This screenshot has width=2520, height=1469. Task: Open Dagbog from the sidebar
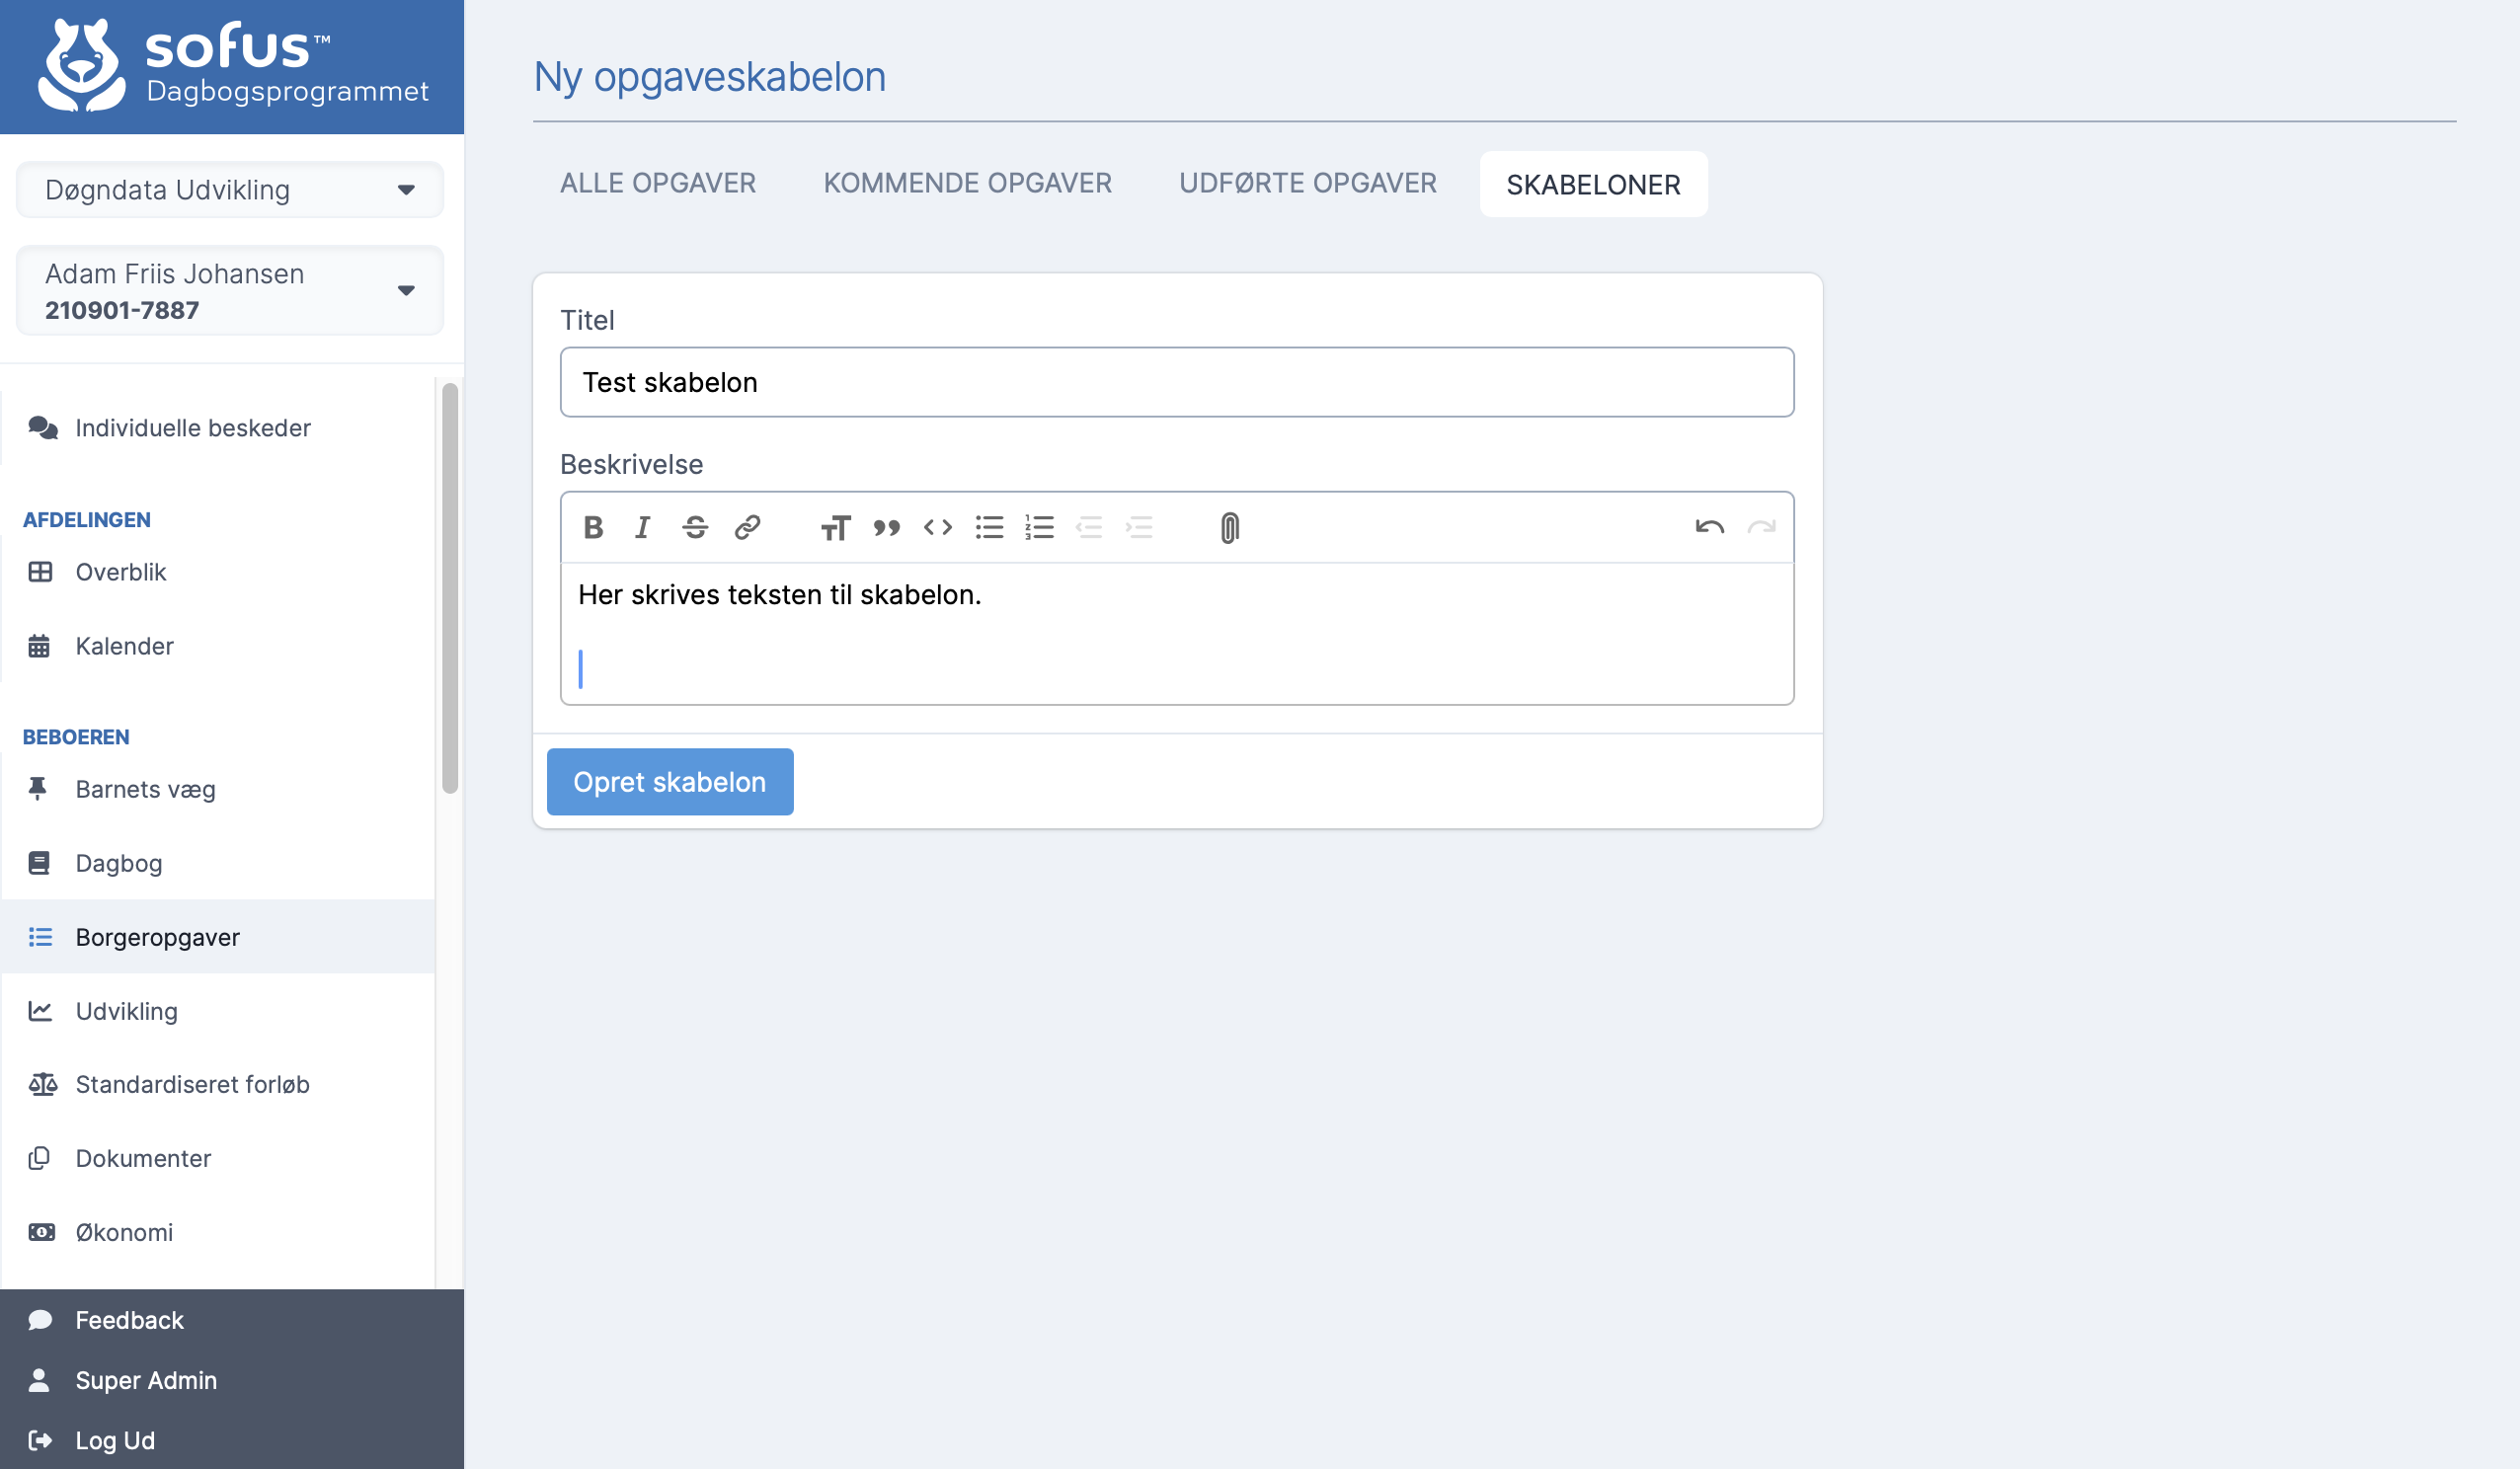[x=119, y=863]
